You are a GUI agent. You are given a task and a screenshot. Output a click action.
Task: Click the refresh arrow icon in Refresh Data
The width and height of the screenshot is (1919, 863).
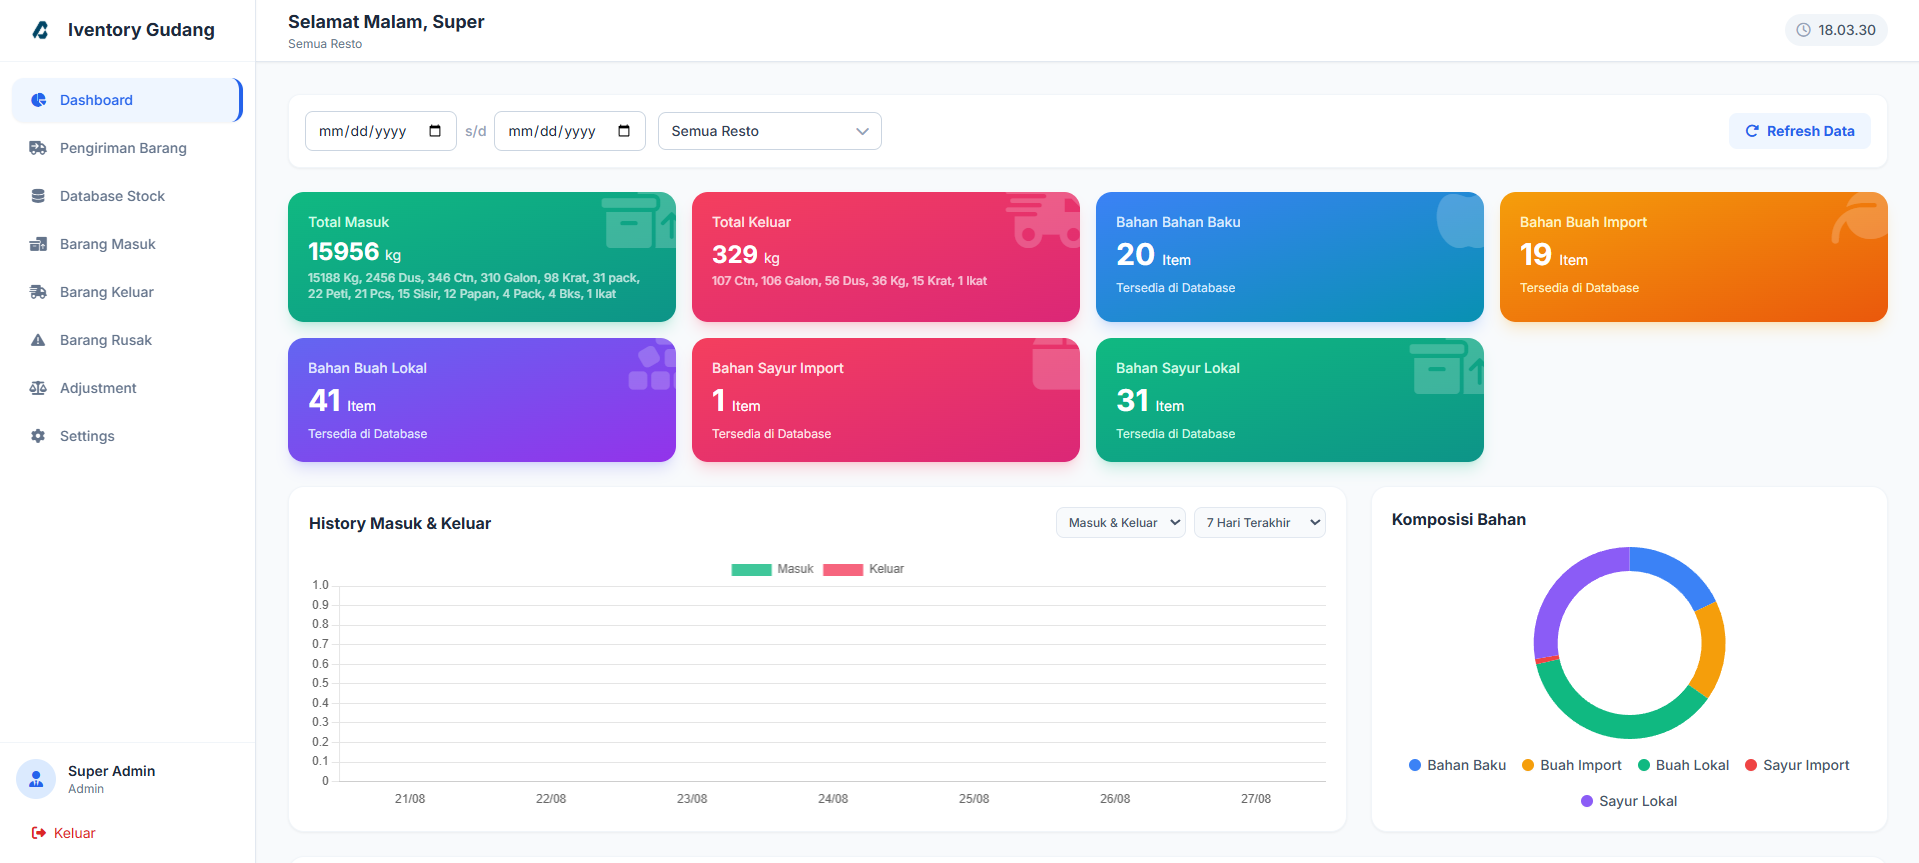pos(1752,131)
